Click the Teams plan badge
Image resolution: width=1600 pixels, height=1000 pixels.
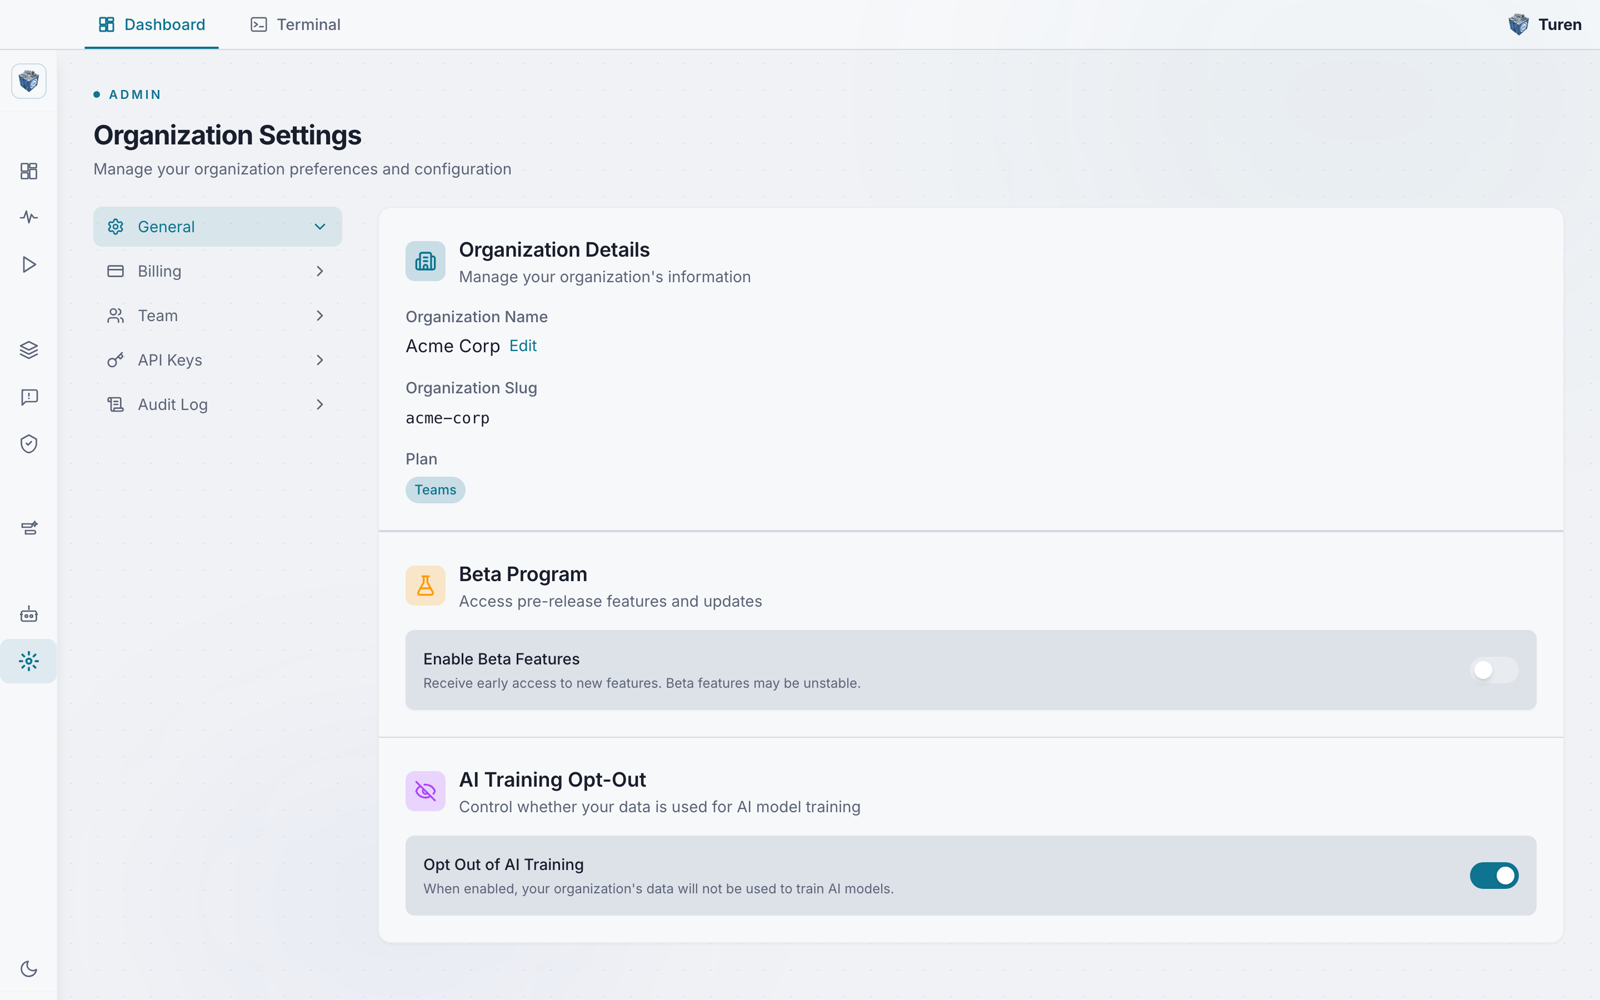(x=435, y=490)
